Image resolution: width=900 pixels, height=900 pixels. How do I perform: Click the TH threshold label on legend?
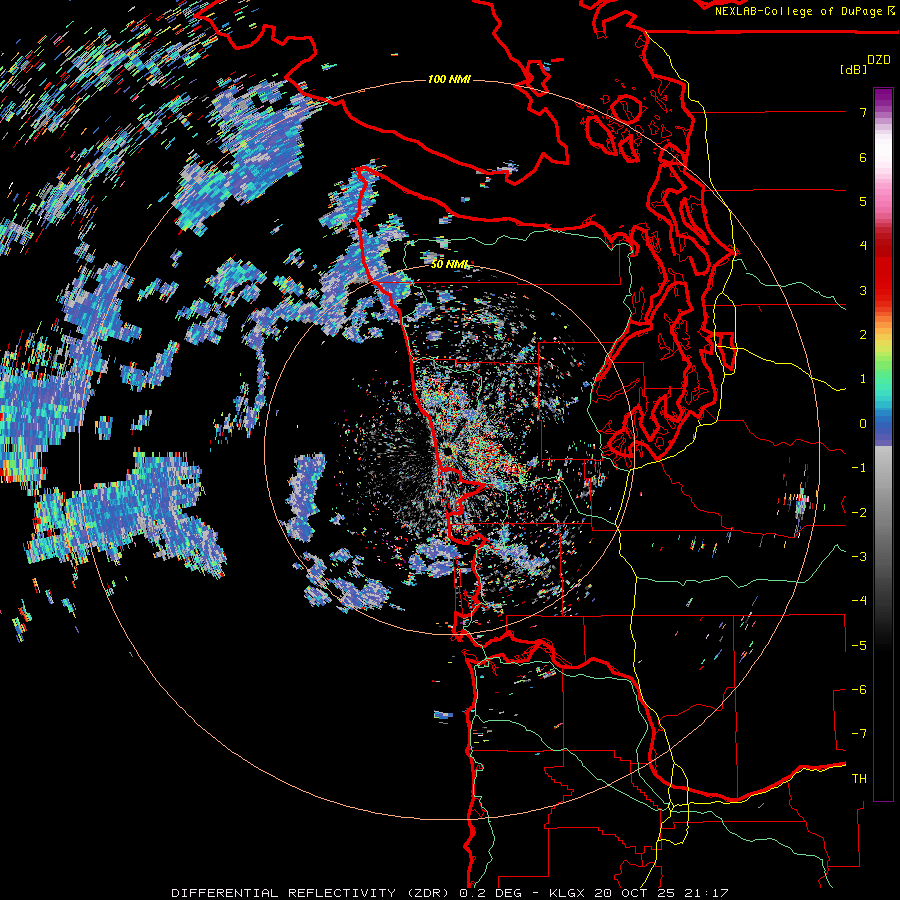(859, 779)
